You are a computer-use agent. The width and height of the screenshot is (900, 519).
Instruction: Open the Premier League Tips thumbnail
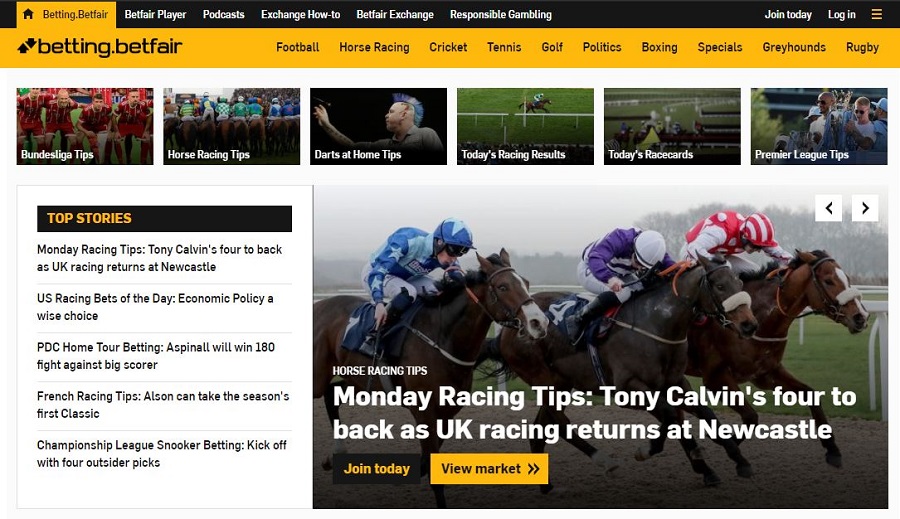point(819,126)
